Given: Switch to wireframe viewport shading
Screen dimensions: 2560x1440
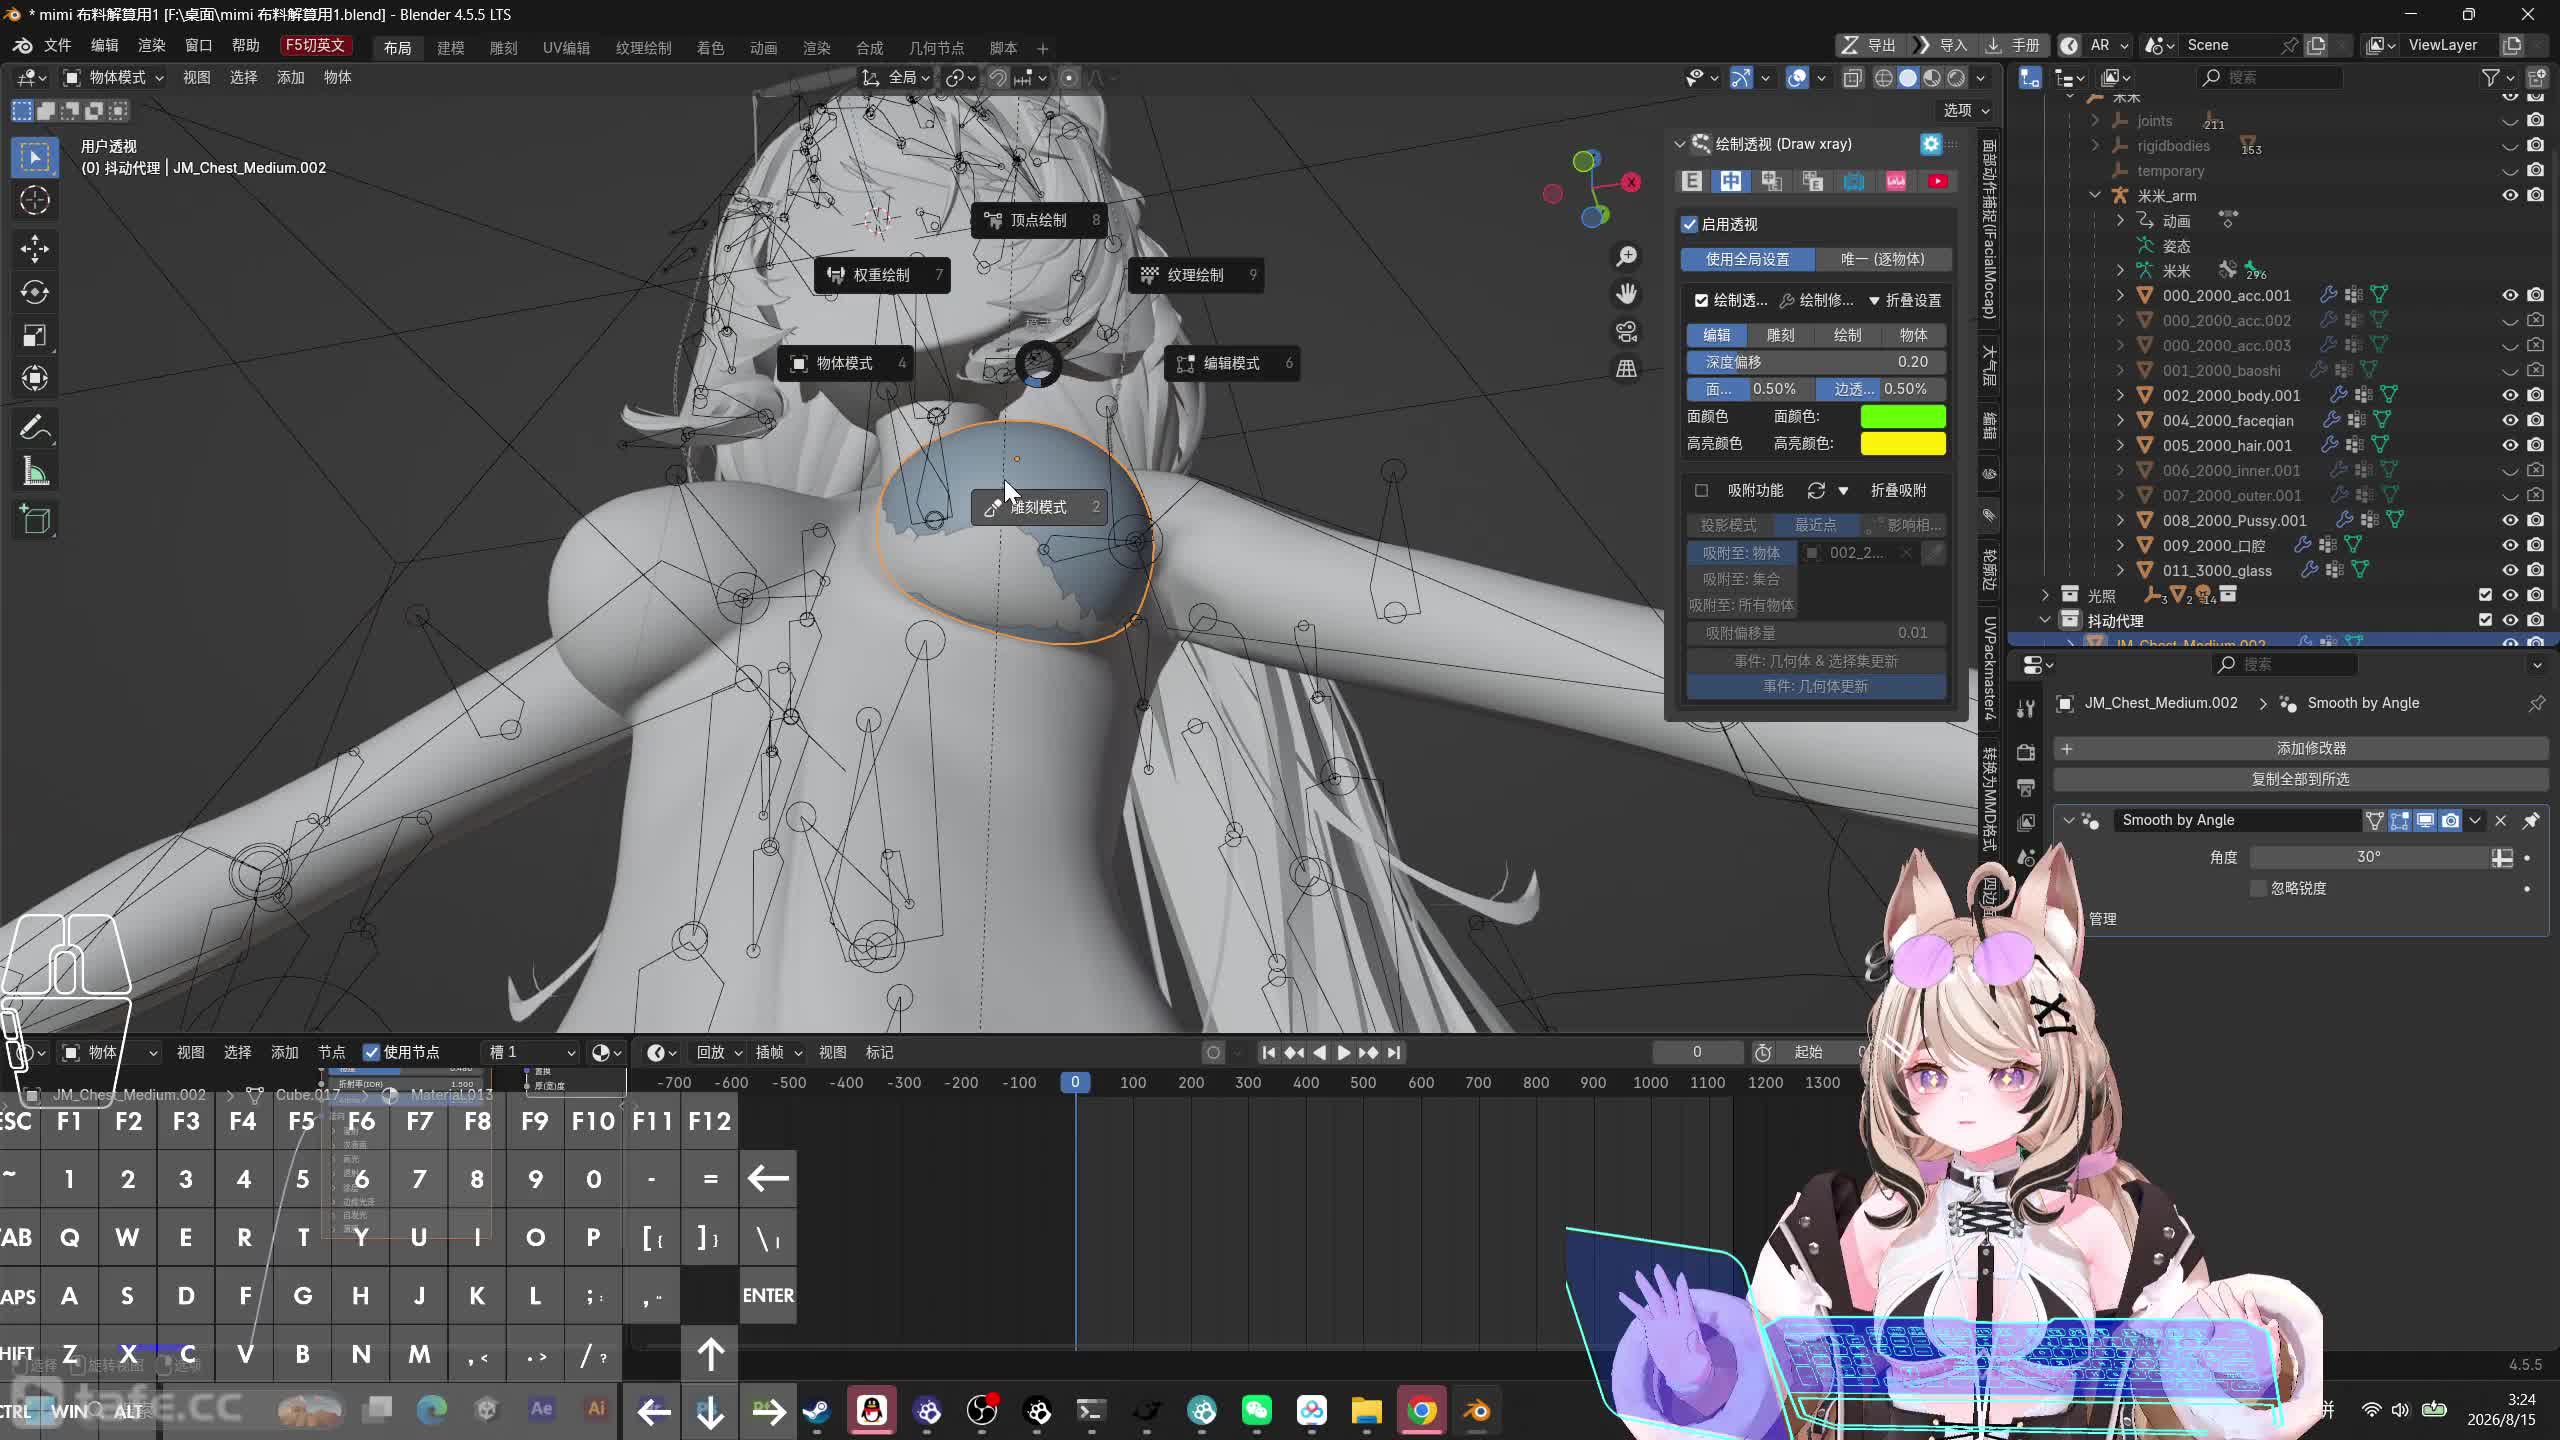Looking at the screenshot, I should 1884,78.
